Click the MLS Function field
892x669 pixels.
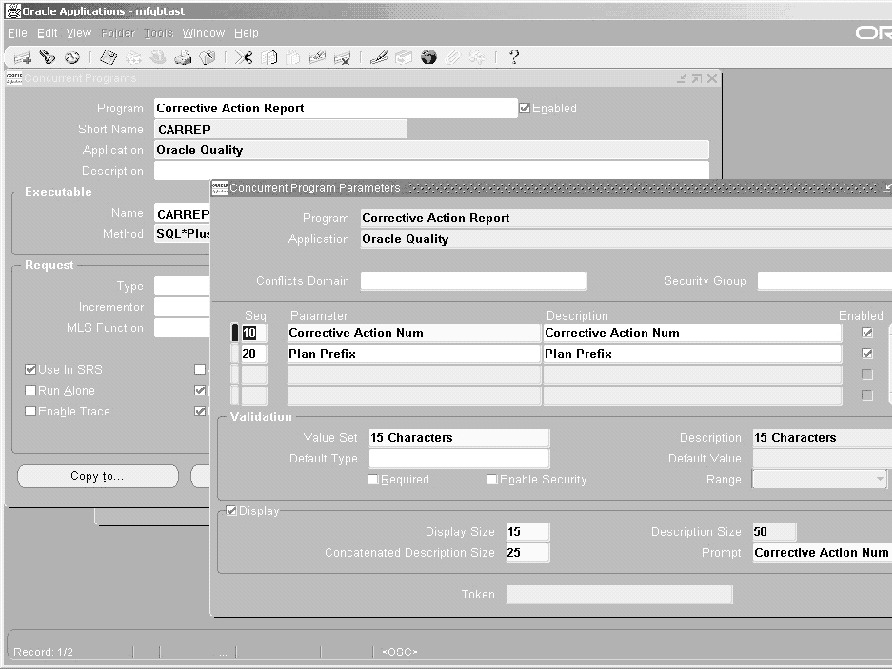(181, 327)
